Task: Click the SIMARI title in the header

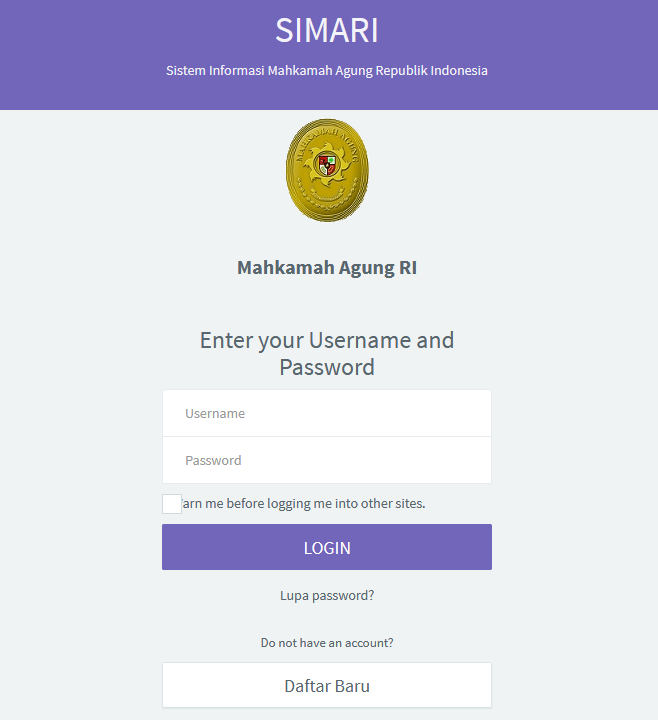Action: click(327, 31)
